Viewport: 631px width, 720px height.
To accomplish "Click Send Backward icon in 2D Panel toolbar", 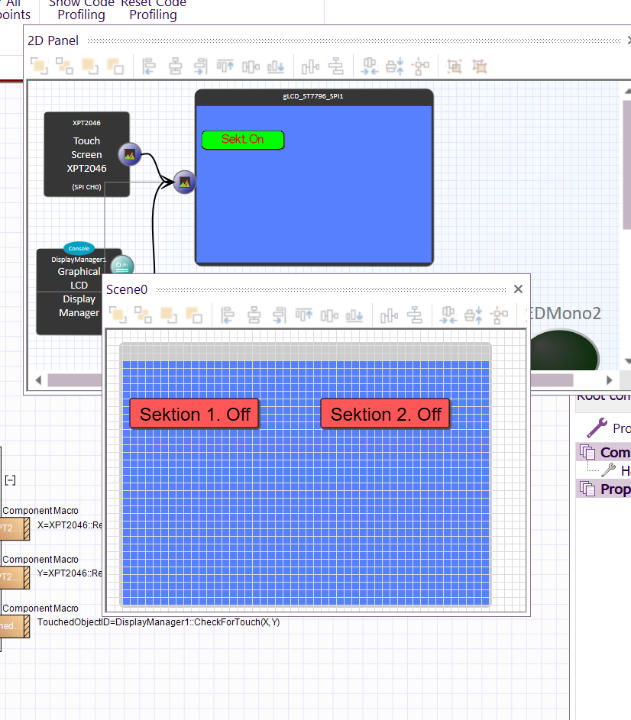I will click(115, 66).
